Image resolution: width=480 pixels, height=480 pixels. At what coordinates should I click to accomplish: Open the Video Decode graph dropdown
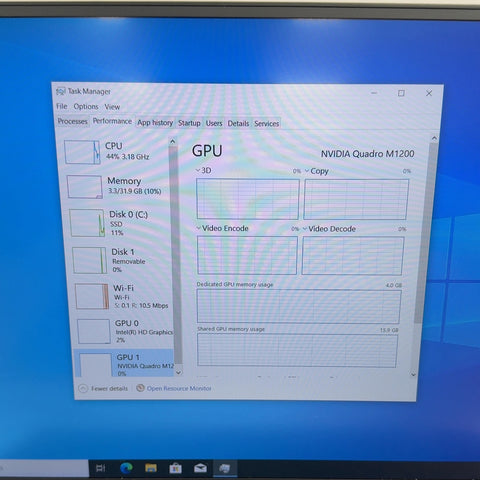[x=305, y=229]
